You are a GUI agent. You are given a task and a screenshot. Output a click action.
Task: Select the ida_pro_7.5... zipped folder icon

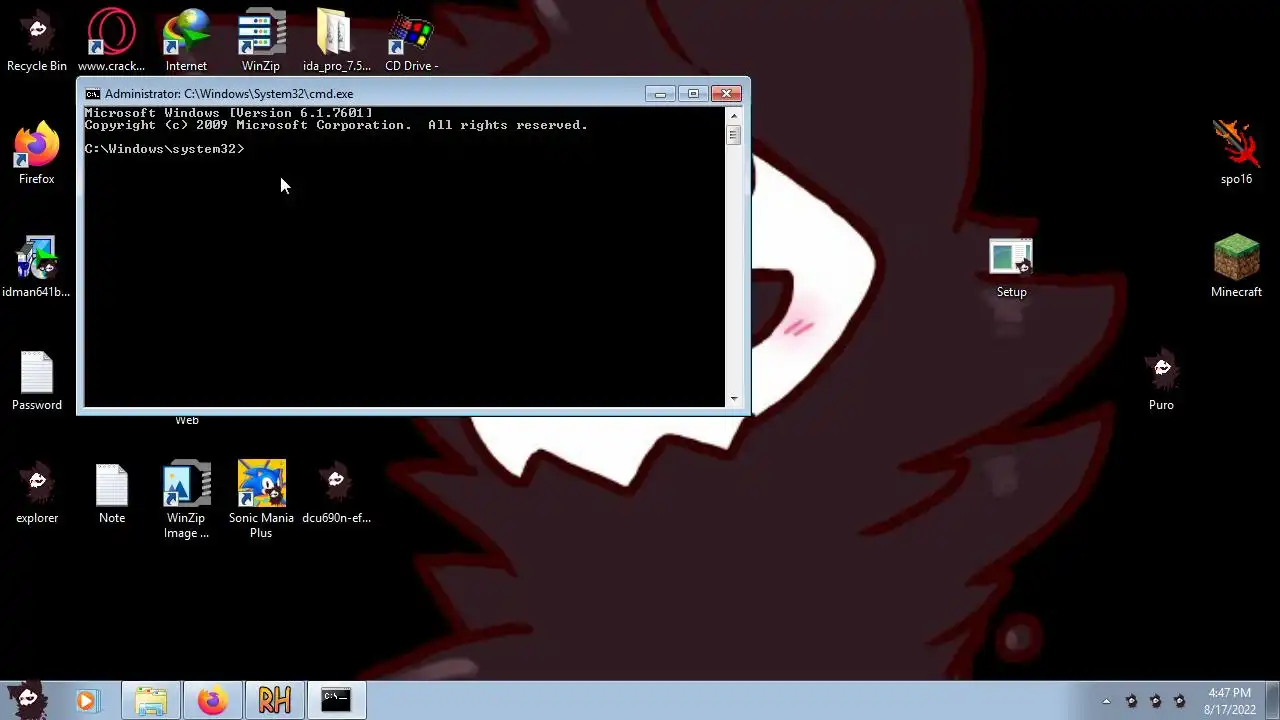(336, 40)
